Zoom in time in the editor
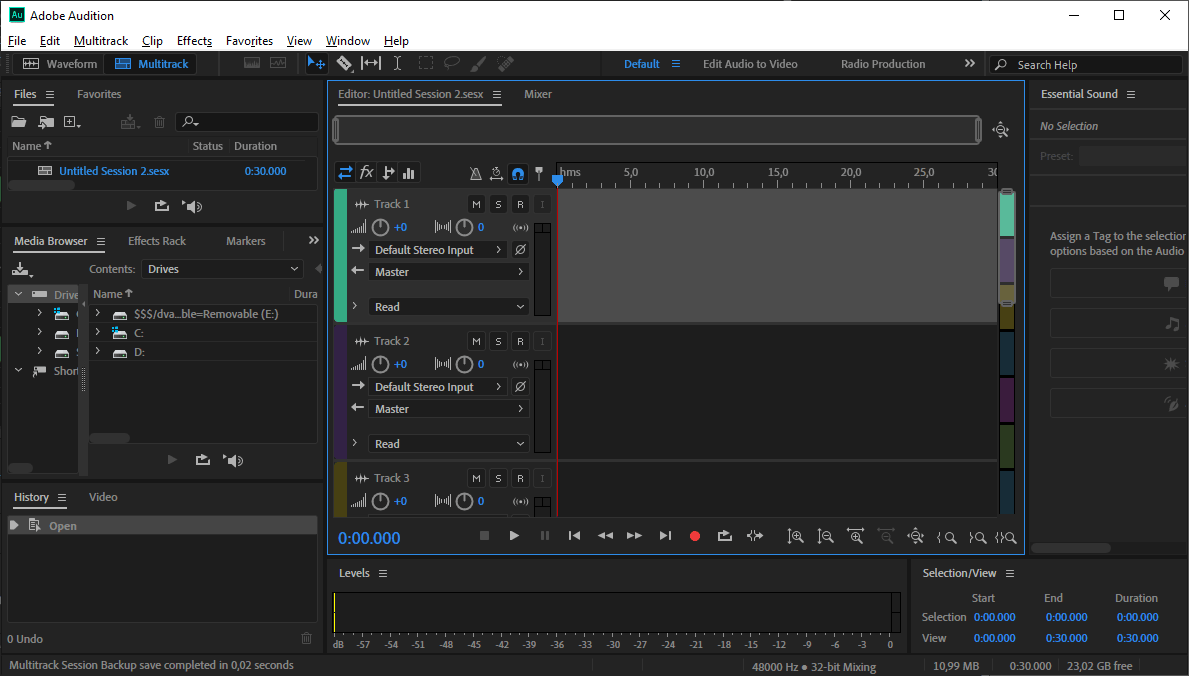This screenshot has width=1189, height=676. coord(855,536)
